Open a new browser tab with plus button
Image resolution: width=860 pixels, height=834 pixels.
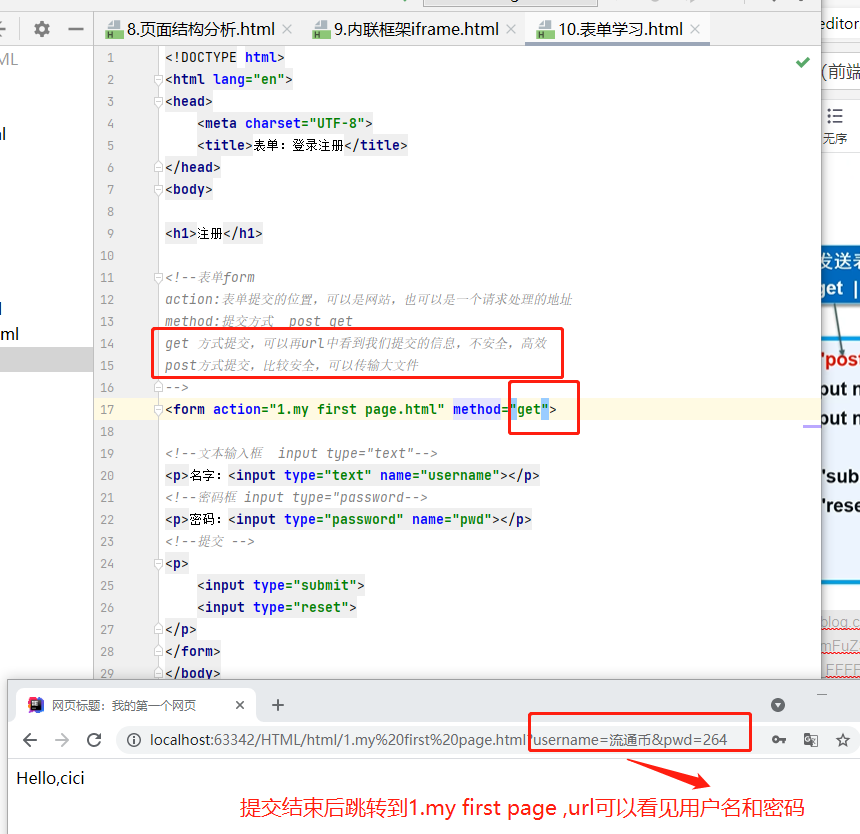pyautogui.click(x=278, y=705)
